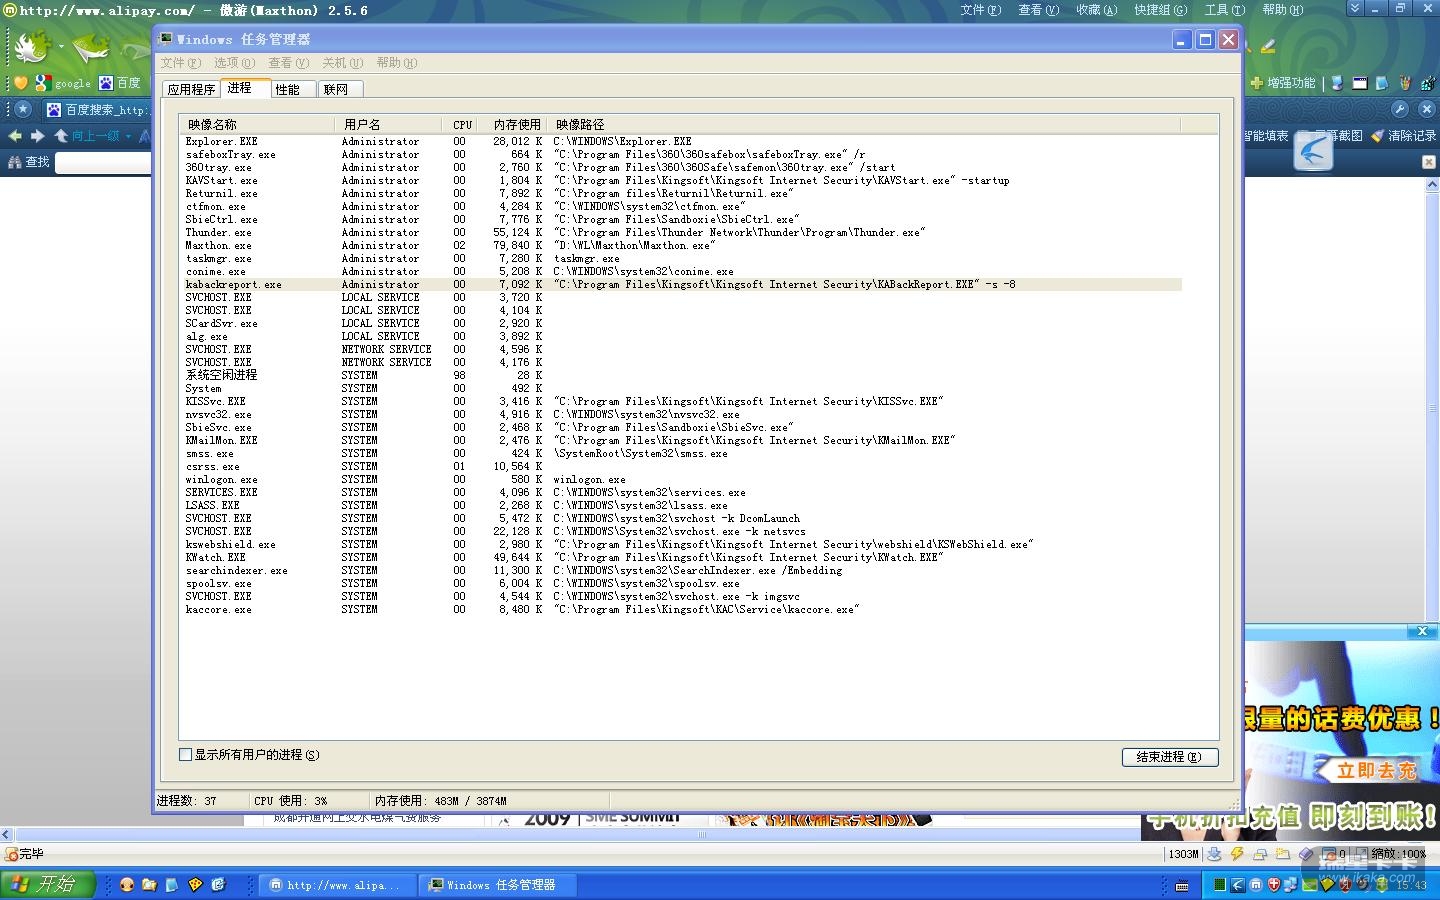Select the Thunder.exe process row
The width and height of the screenshot is (1440, 900).
[x=681, y=233]
